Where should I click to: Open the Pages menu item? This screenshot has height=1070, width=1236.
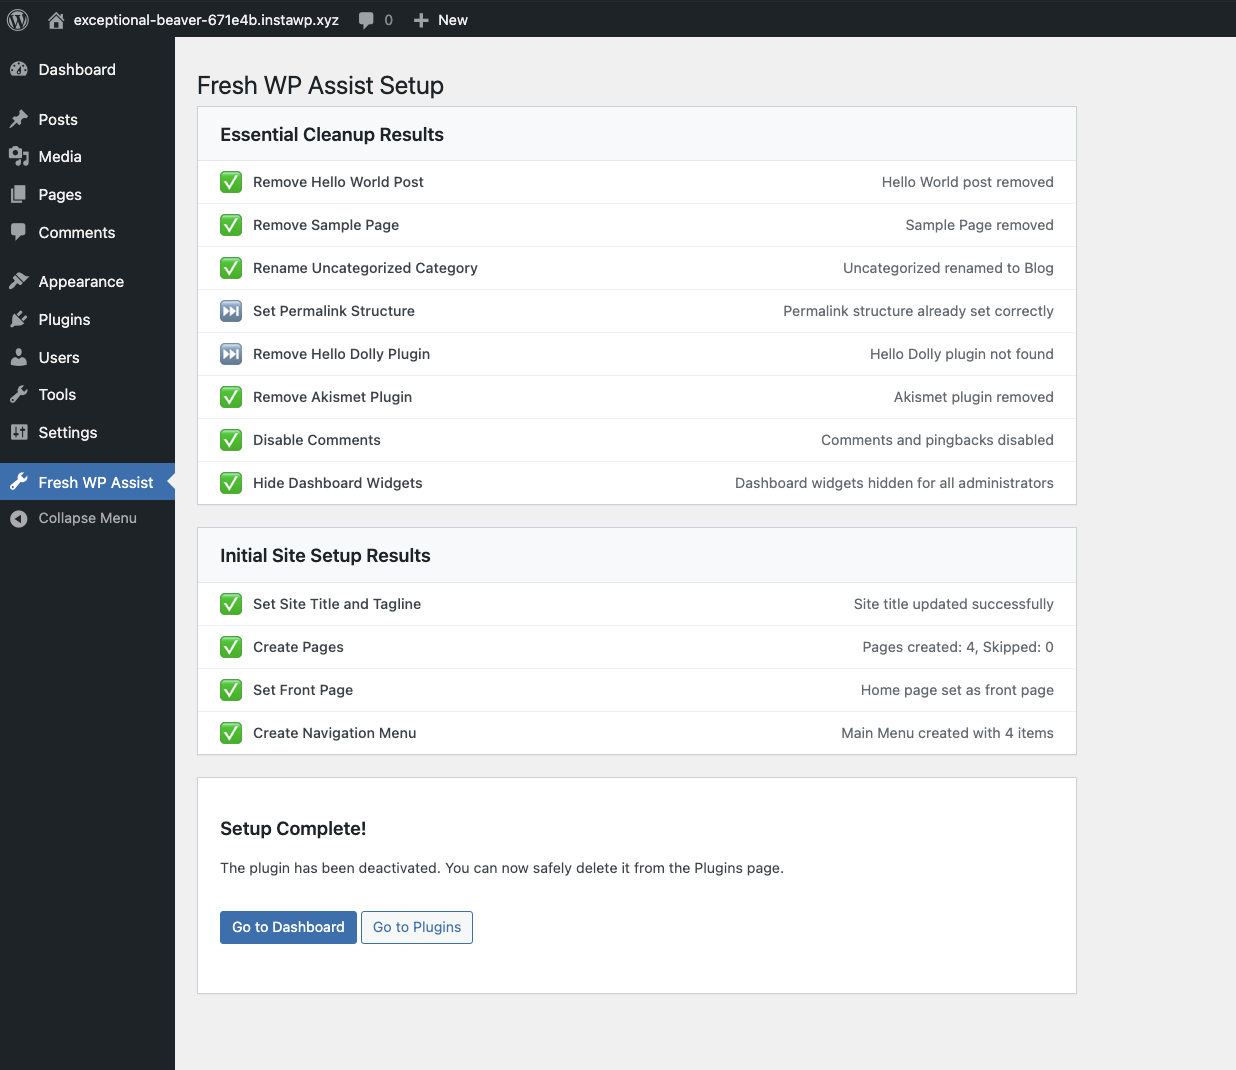(x=60, y=194)
